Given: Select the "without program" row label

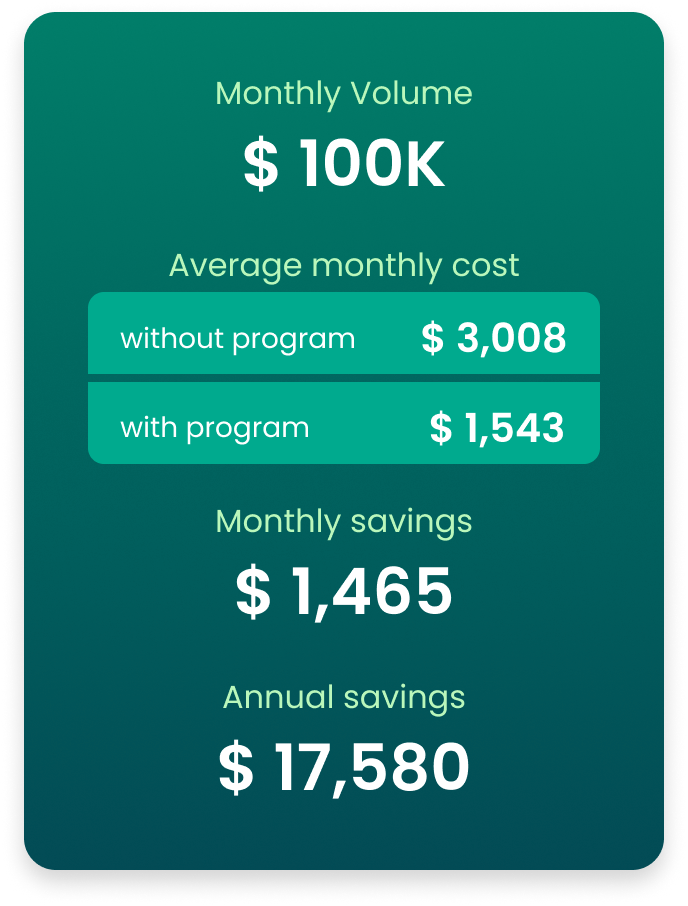Looking at the screenshot, I should [238, 339].
